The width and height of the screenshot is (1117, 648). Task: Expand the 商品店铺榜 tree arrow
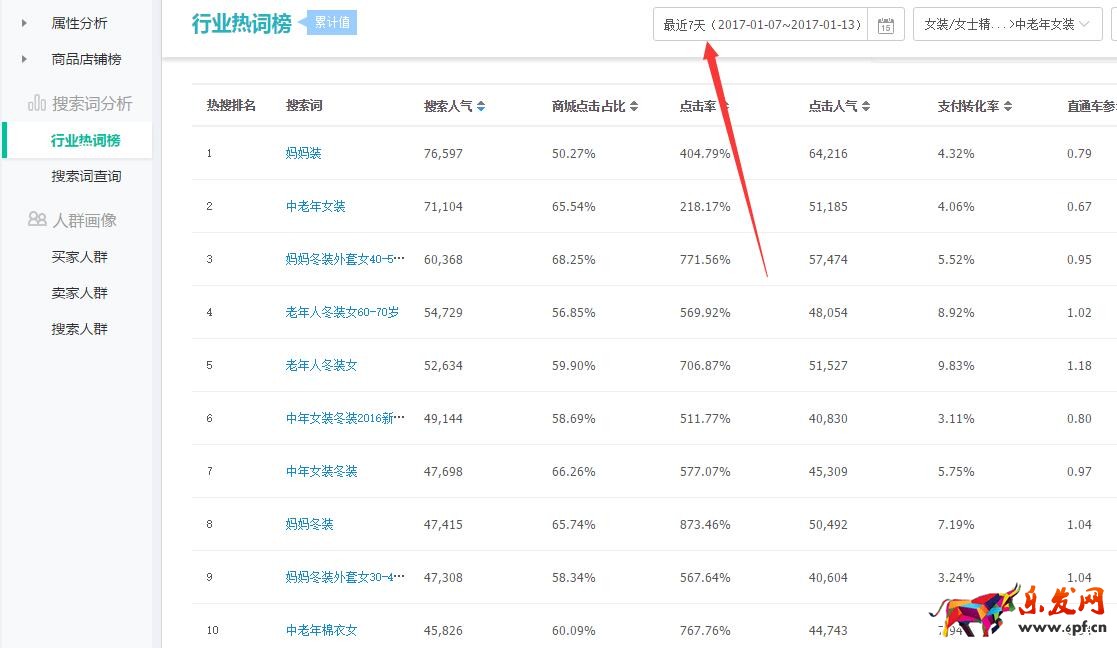24,59
